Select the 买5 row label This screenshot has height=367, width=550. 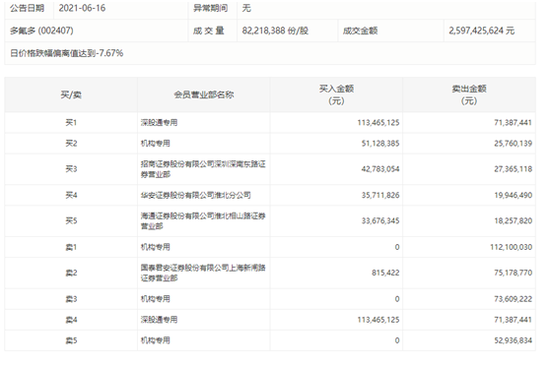pyautogui.click(x=71, y=221)
